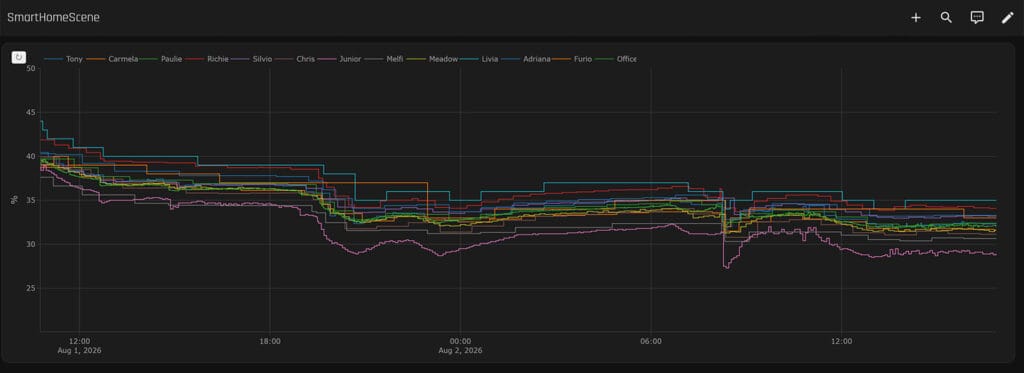Click the 45 y-axis label
Viewport: 1024px width, 373px height.
31,112
